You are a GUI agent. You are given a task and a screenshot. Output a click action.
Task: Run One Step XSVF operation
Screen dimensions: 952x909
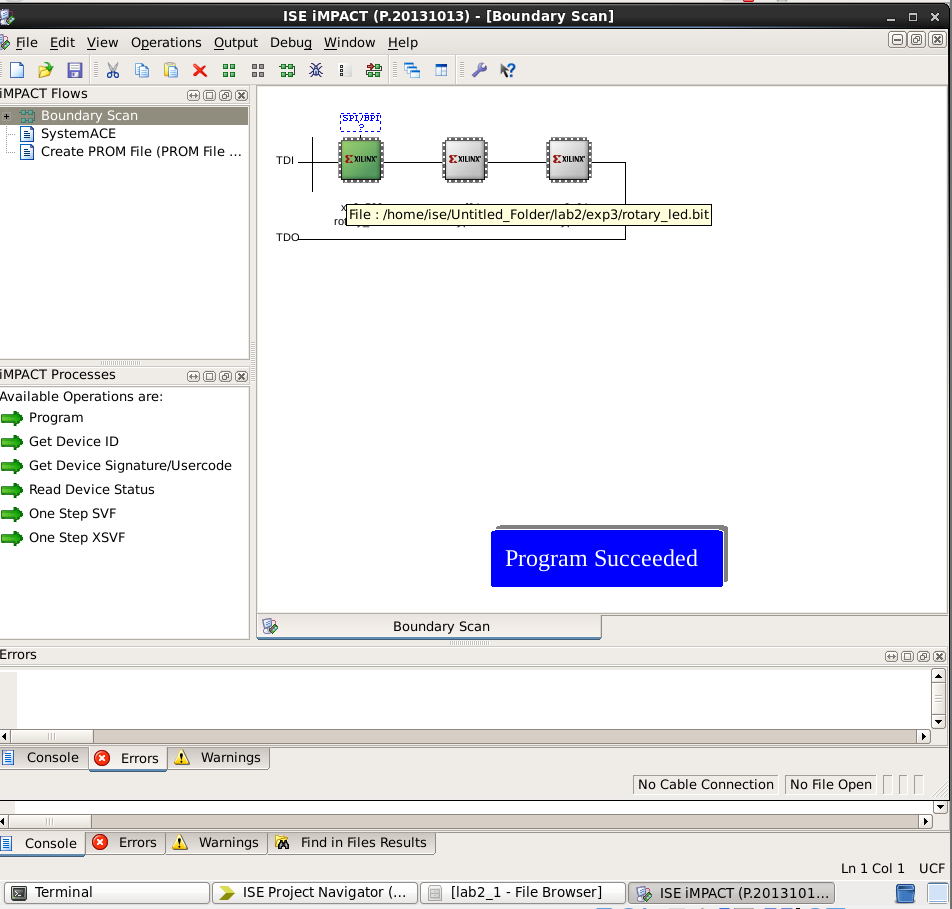[x=76, y=537]
